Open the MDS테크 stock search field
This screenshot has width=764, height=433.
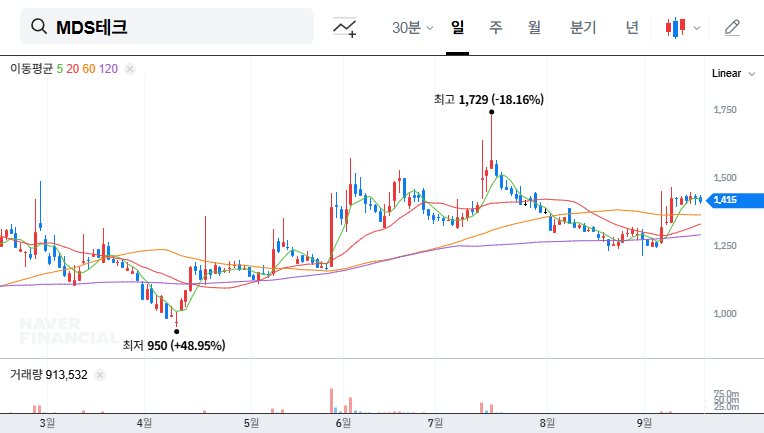[167, 26]
